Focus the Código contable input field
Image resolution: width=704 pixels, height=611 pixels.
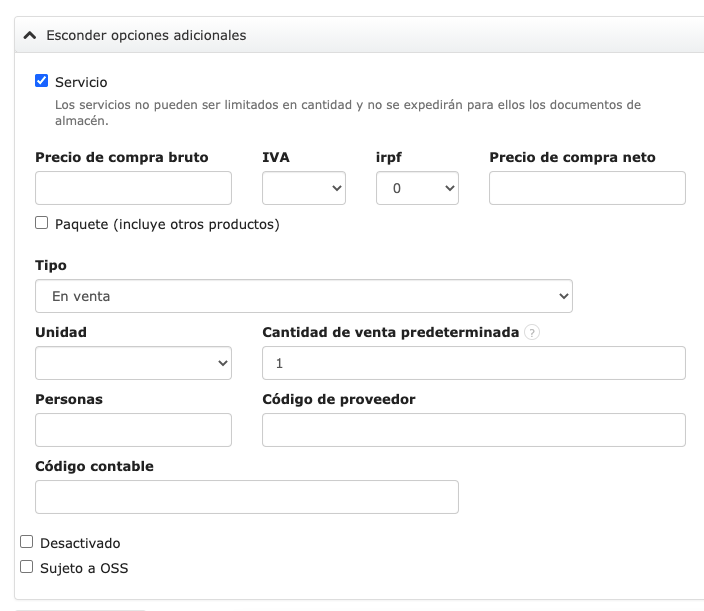[x=246, y=497]
